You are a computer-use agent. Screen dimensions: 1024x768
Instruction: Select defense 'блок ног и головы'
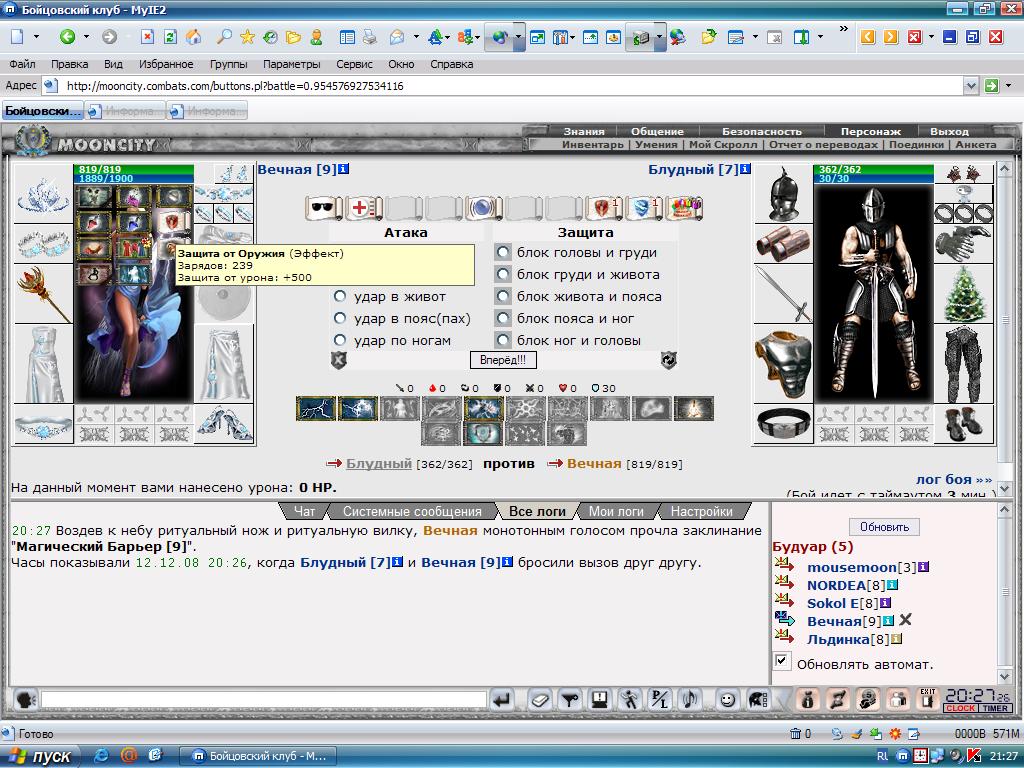pyautogui.click(x=502, y=340)
